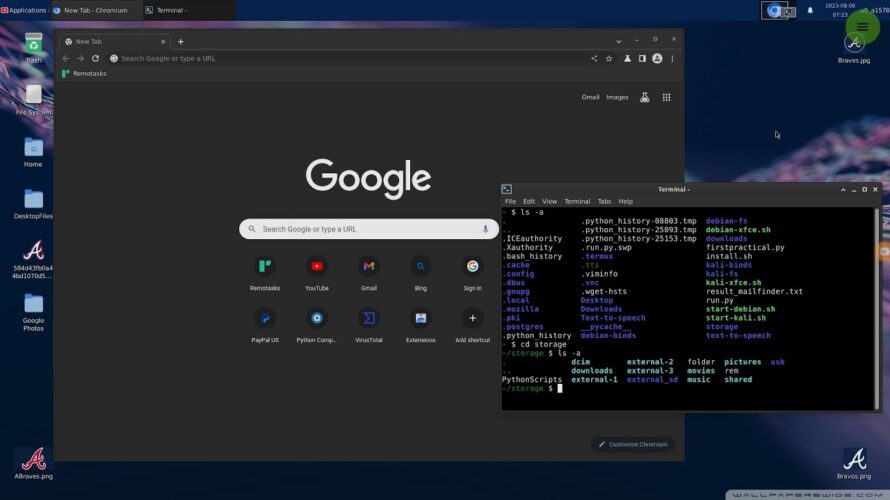Focus the Chromium address bar
Image resolution: width=890 pixels, height=500 pixels.
pyautogui.click(x=346, y=58)
